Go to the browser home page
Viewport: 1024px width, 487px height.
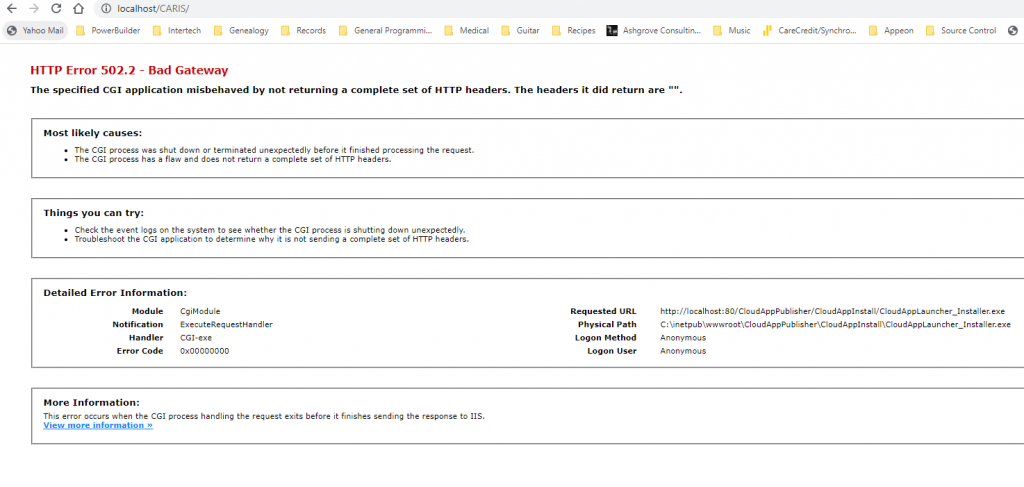[x=78, y=8]
